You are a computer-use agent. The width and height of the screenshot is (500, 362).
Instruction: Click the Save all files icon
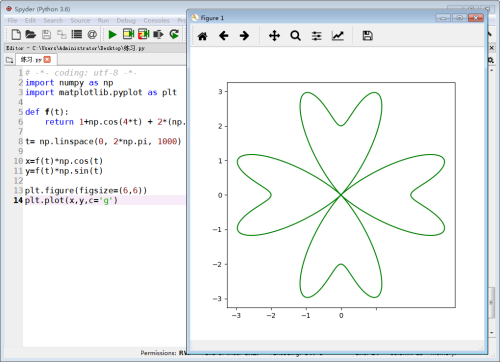tap(62, 34)
